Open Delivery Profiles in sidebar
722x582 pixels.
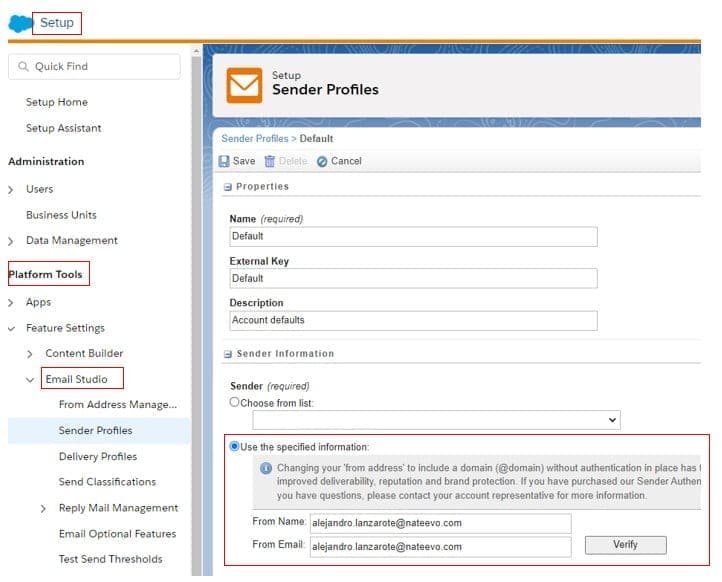[x=97, y=457]
